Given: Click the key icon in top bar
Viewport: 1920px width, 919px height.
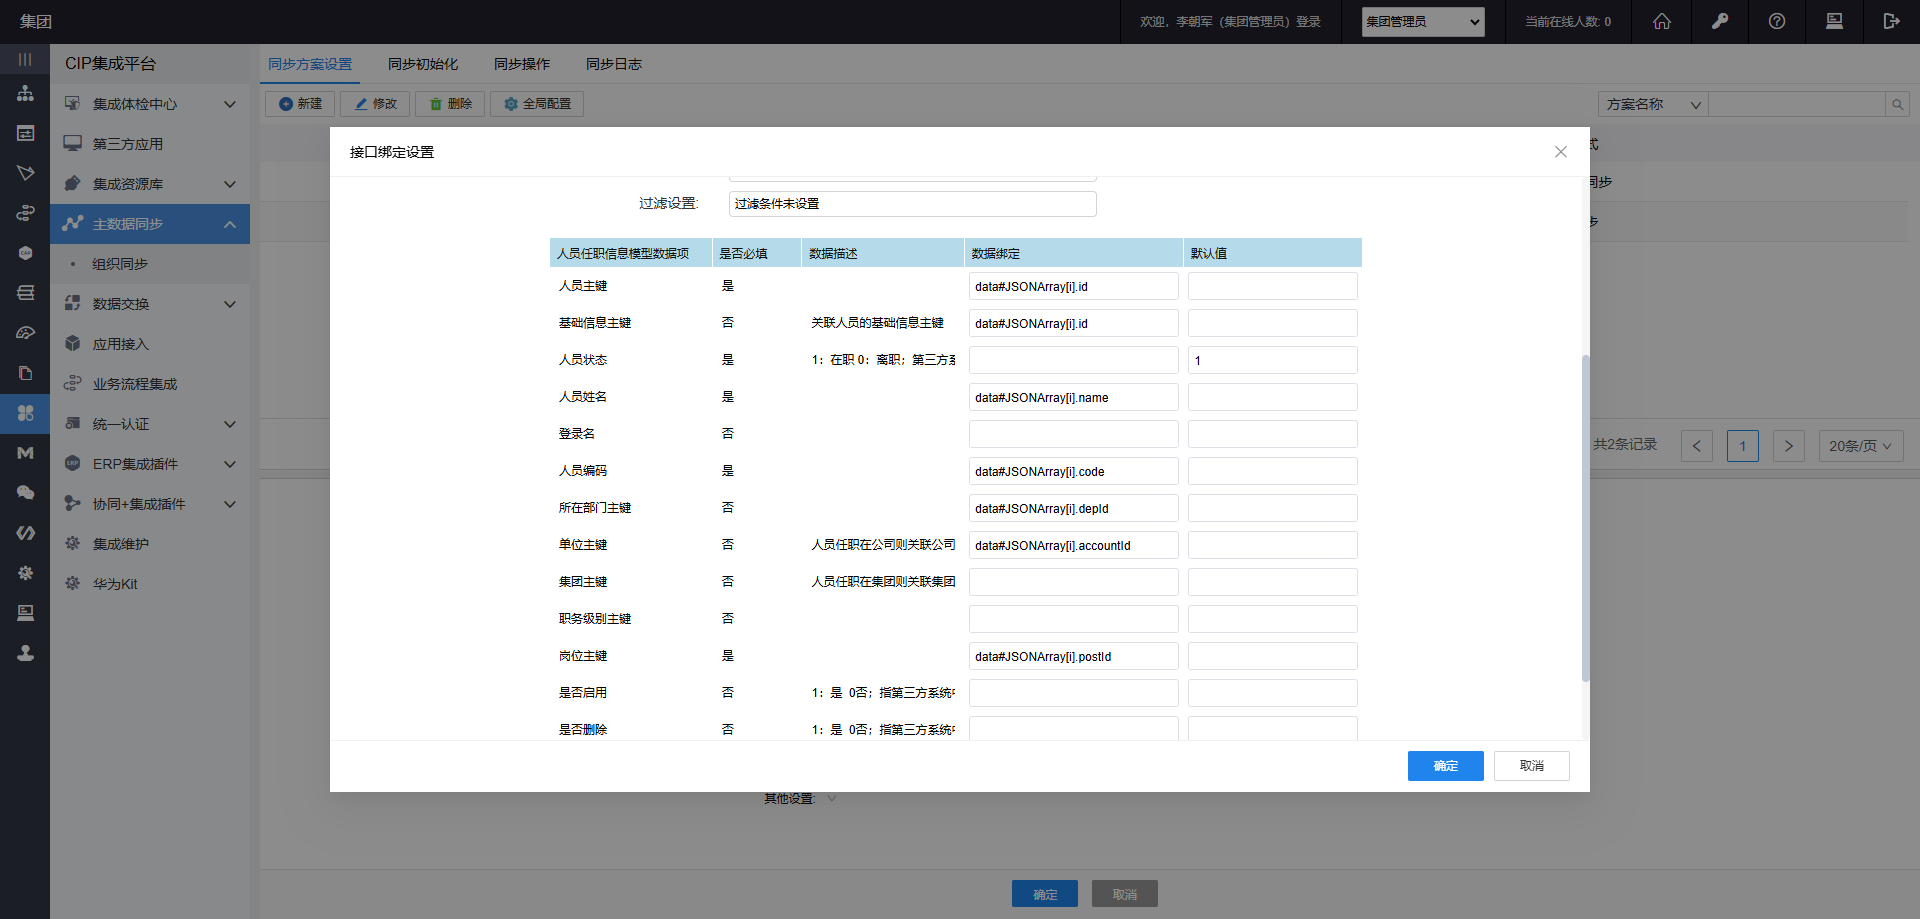Looking at the screenshot, I should (1719, 21).
